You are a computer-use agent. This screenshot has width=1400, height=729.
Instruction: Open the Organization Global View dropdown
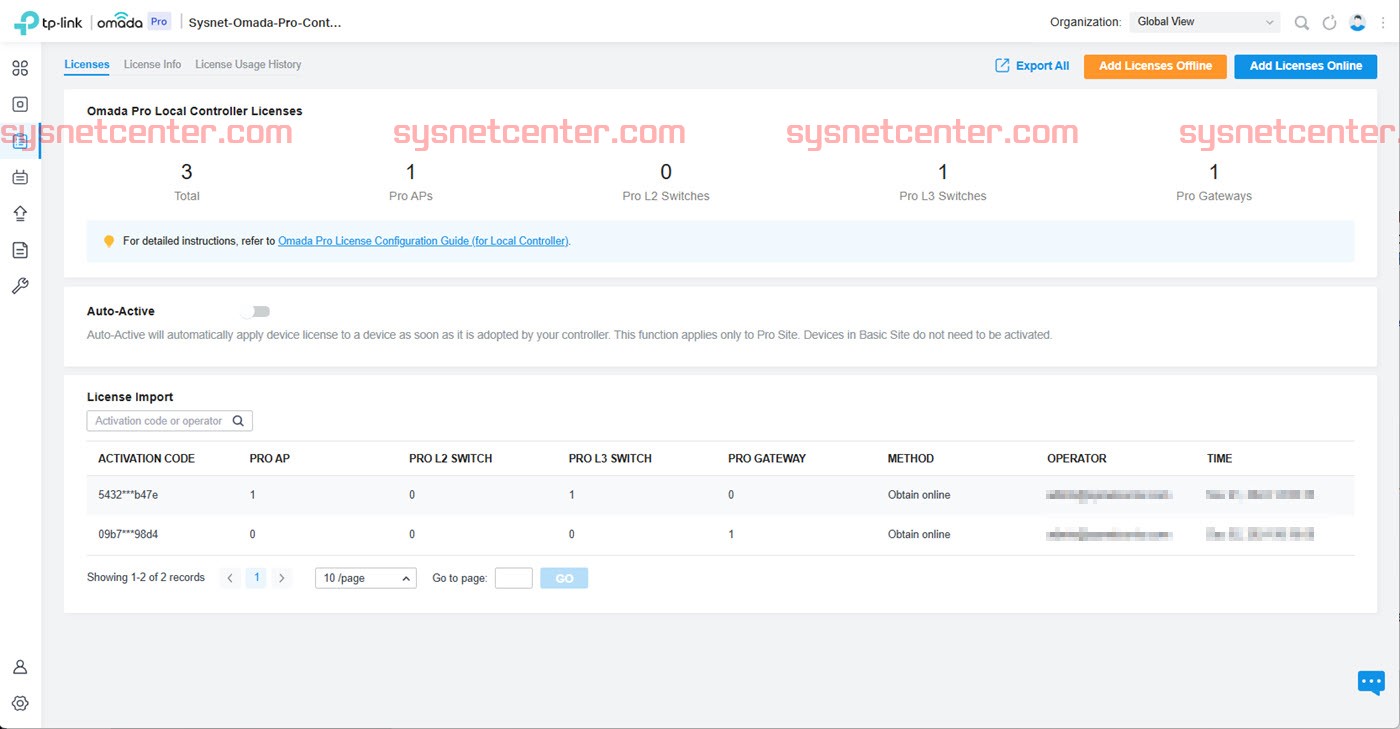click(1205, 22)
